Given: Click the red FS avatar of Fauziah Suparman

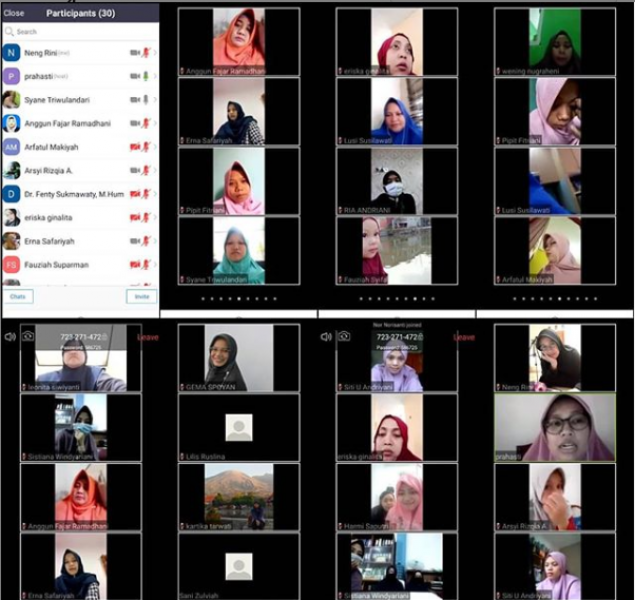Looking at the screenshot, I should [11, 265].
